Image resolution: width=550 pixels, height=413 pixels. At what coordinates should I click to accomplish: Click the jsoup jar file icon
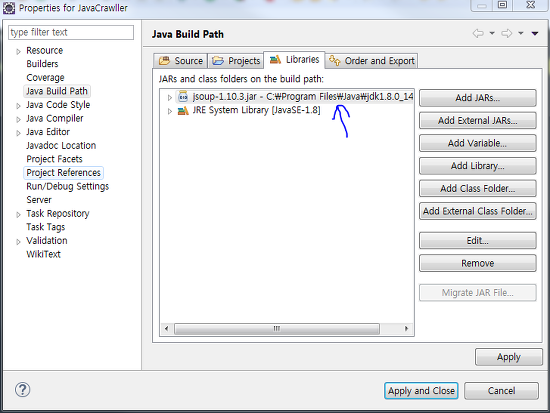pos(183,96)
